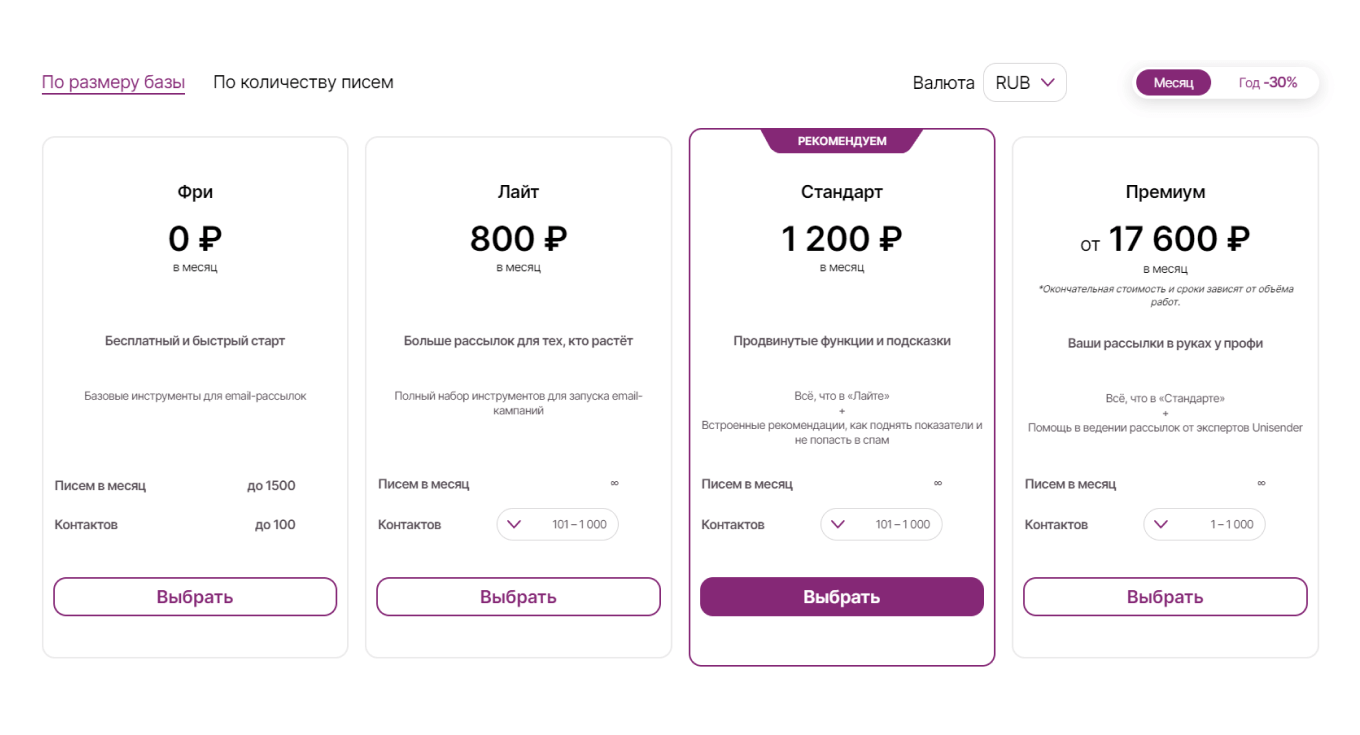Select Месяц billing period

pyautogui.click(x=1173, y=83)
